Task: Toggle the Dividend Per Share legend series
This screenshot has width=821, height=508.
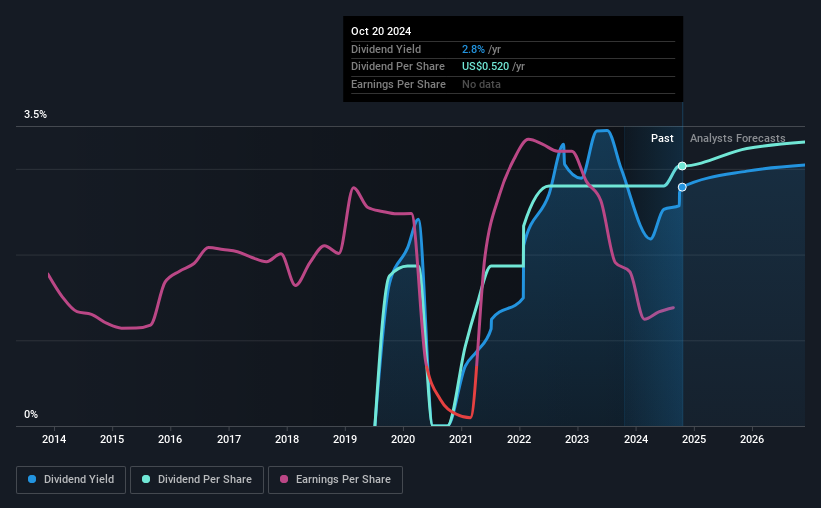Action: click(197, 479)
